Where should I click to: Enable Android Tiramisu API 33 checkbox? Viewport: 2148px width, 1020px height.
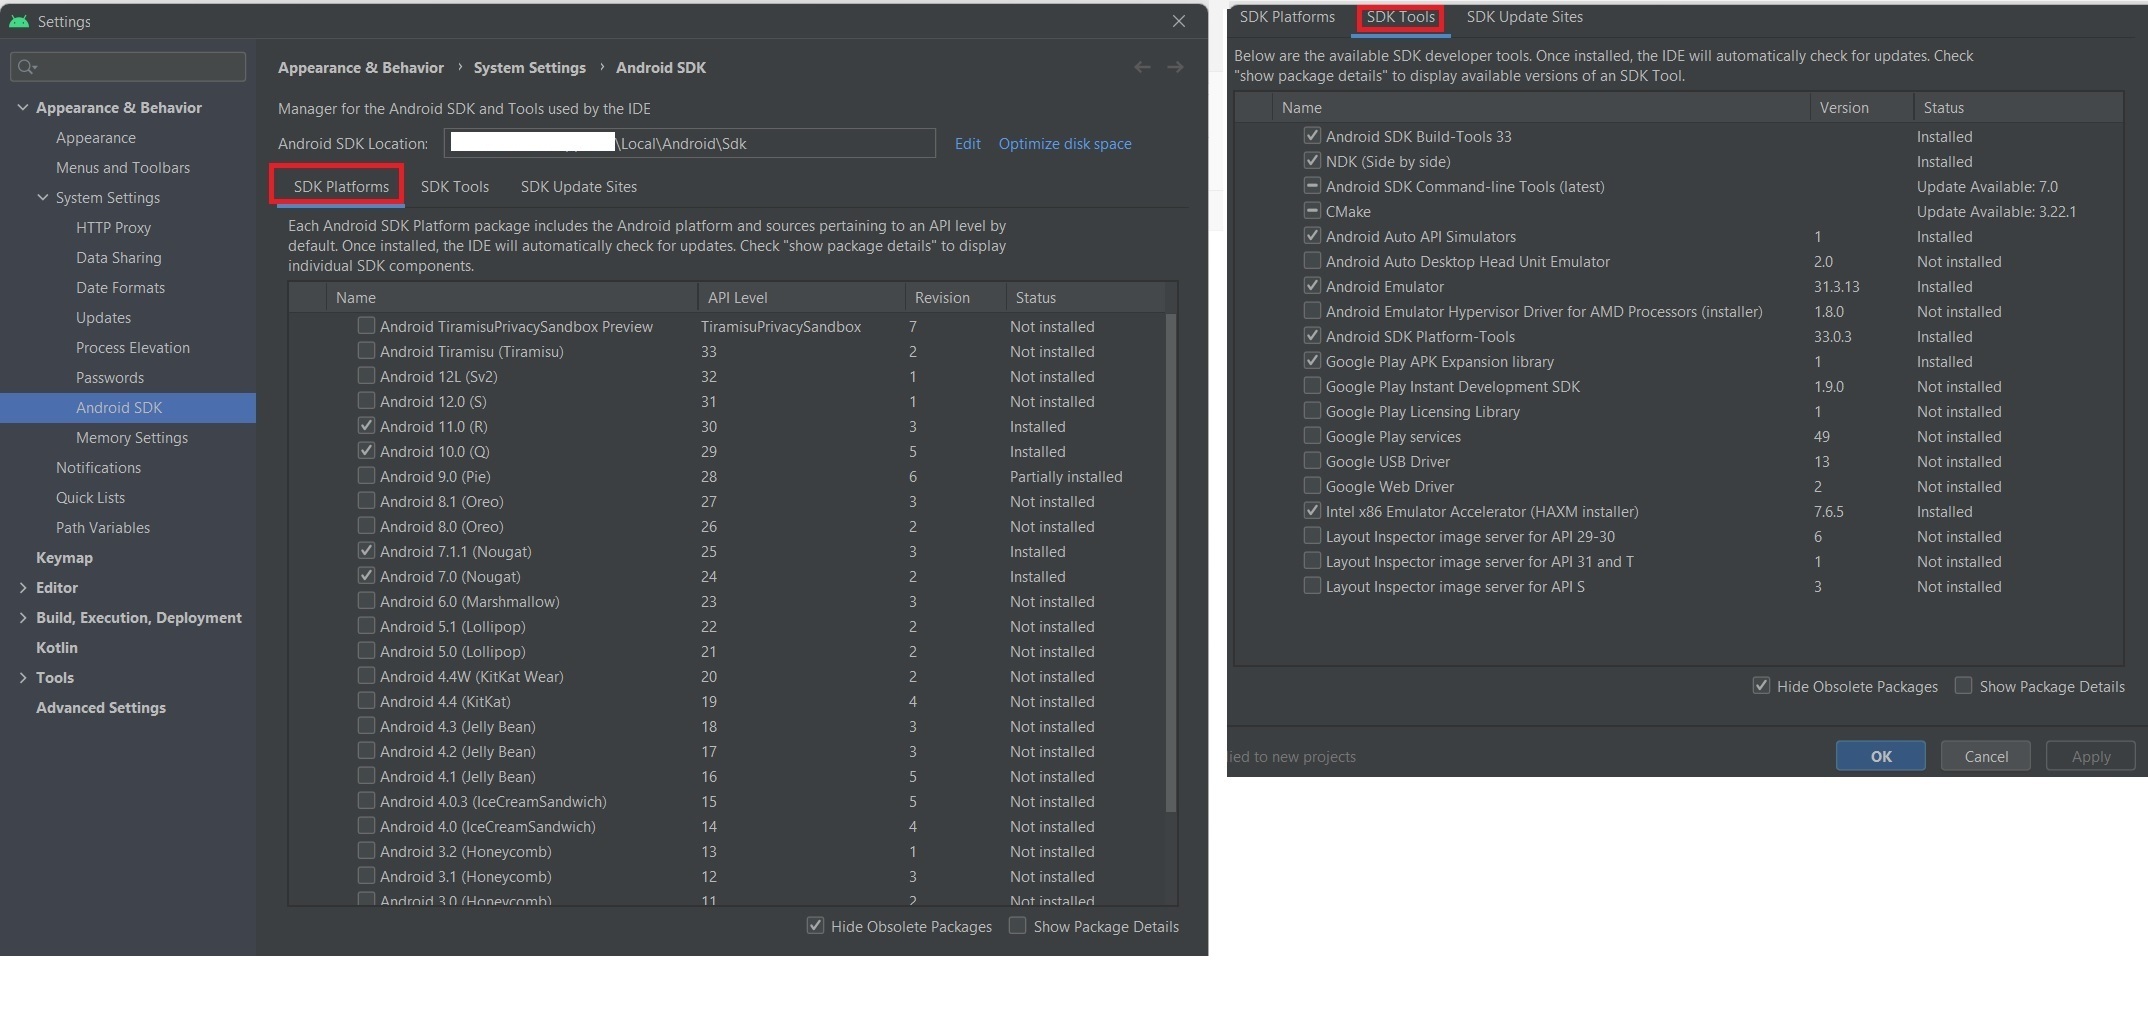(366, 351)
